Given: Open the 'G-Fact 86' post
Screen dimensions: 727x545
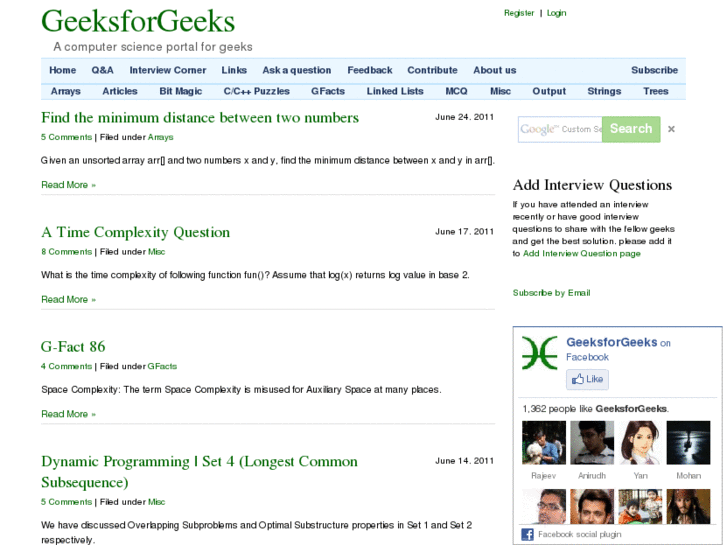Looking at the screenshot, I should (x=73, y=346).
